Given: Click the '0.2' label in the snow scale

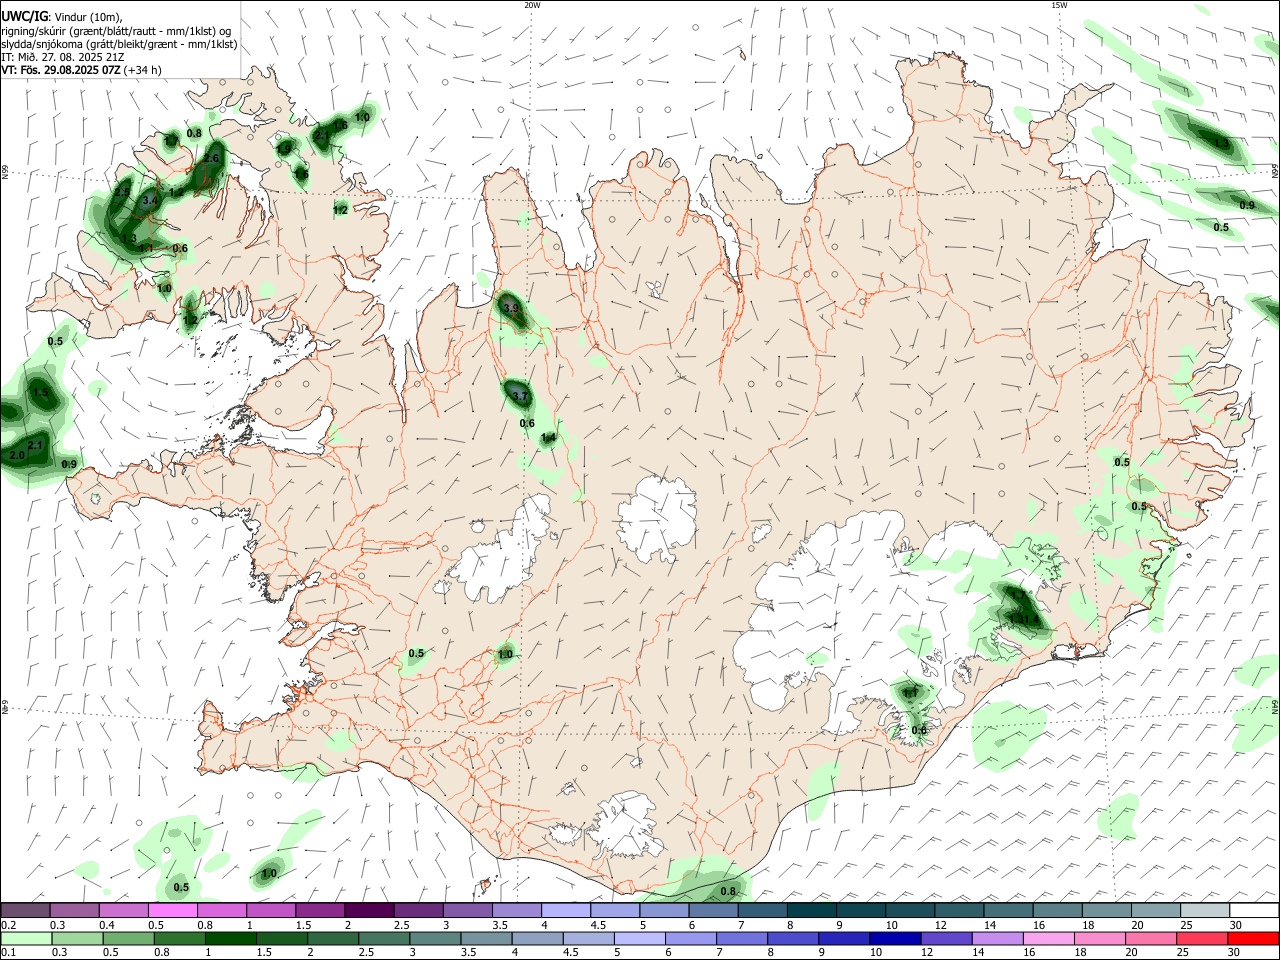Looking at the screenshot, I should [8, 925].
